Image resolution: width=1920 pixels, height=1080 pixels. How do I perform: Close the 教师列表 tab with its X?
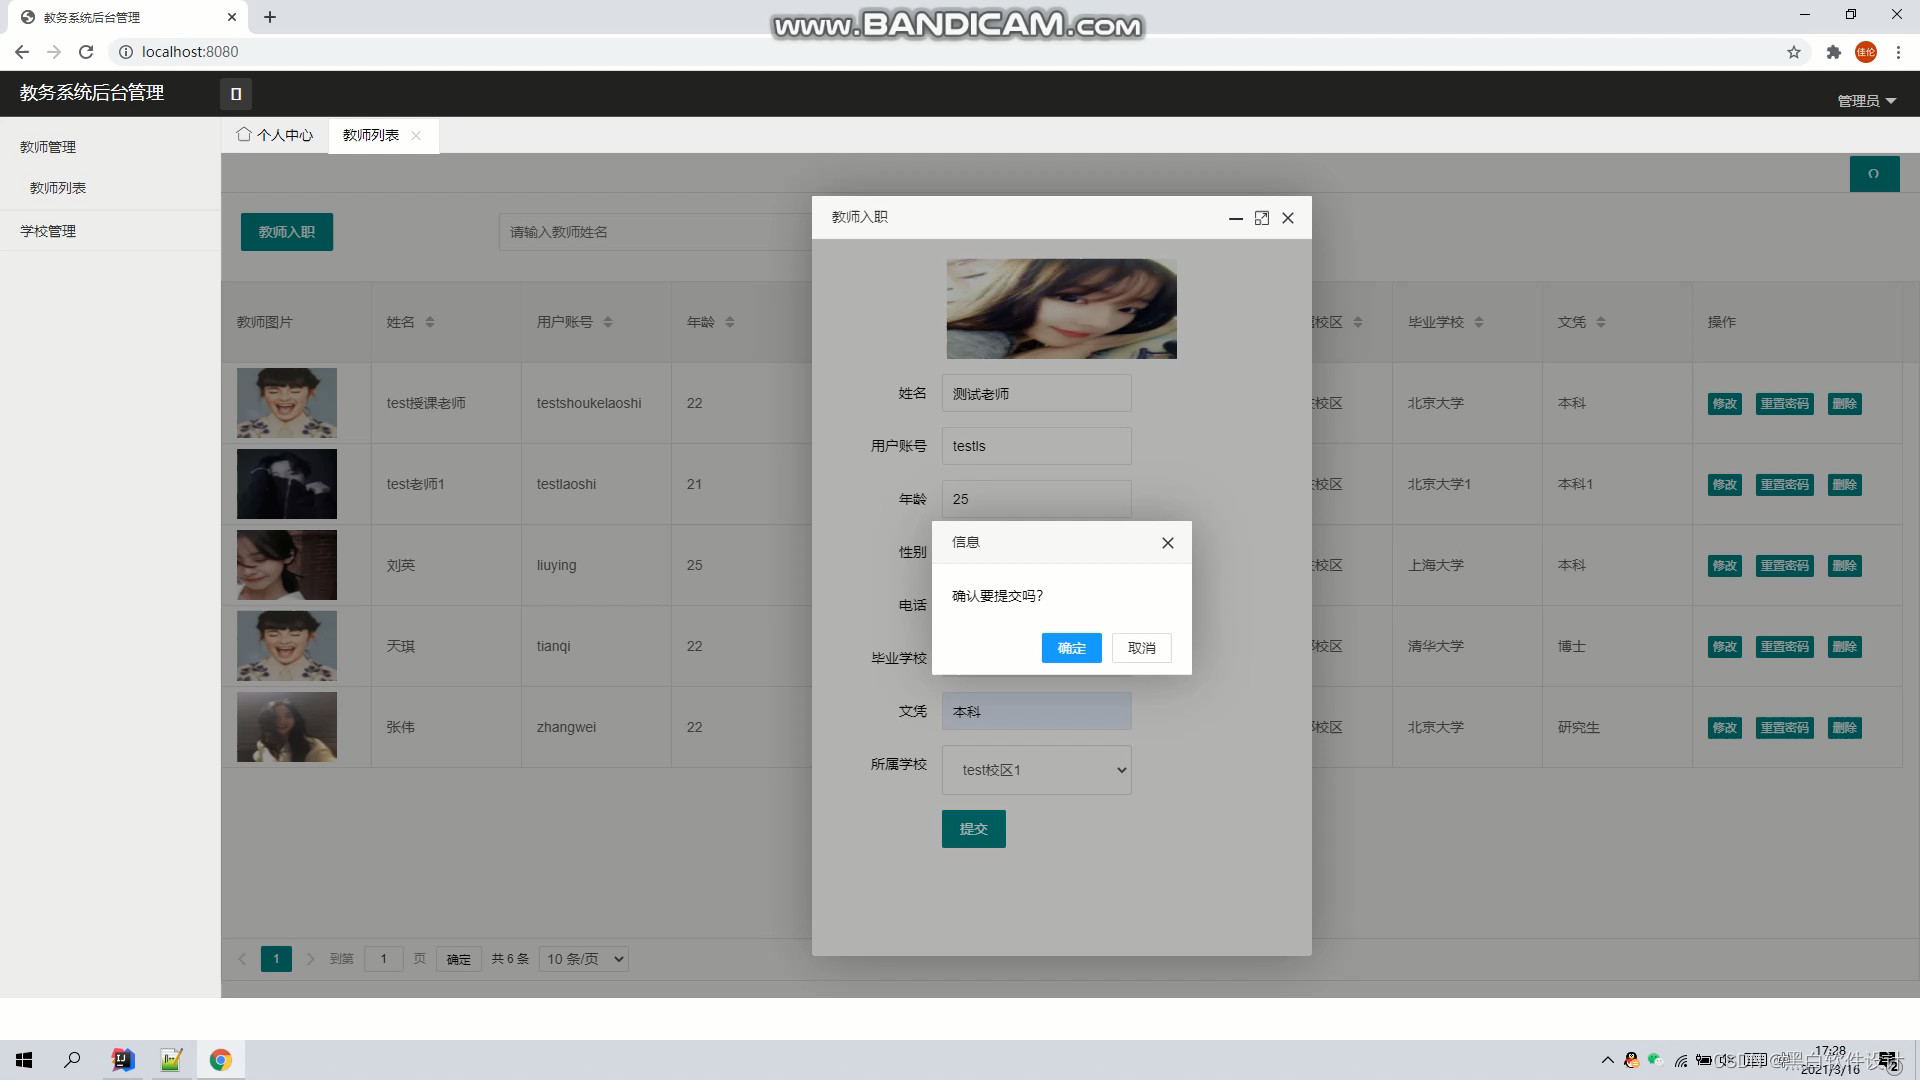[416, 135]
